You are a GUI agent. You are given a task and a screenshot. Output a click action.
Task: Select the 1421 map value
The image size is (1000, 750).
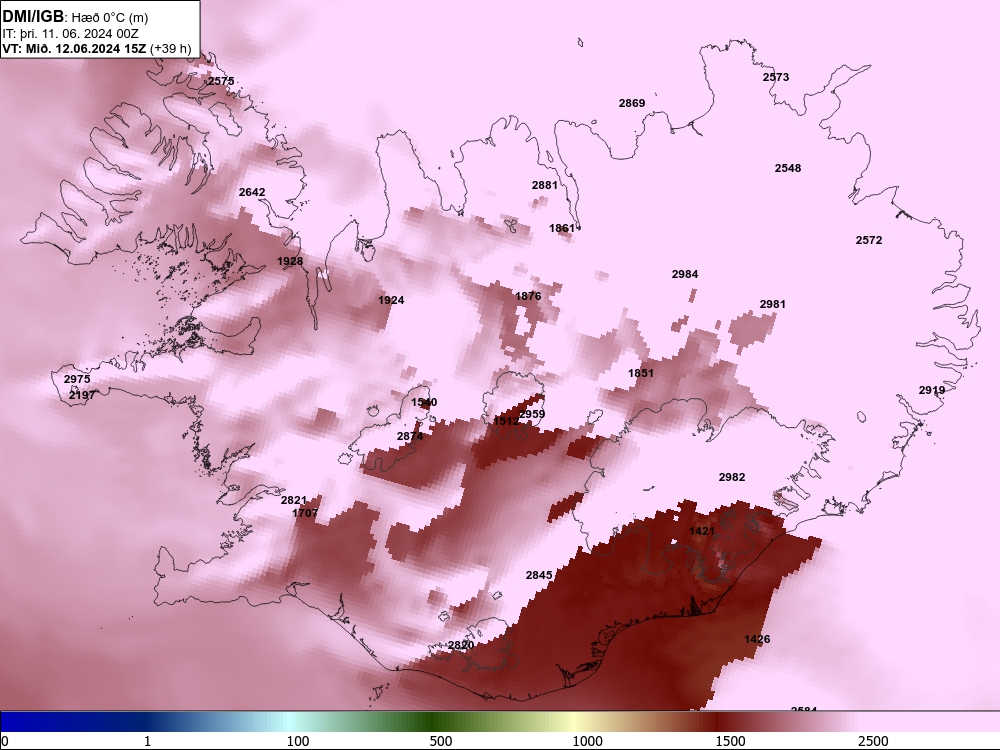[702, 531]
